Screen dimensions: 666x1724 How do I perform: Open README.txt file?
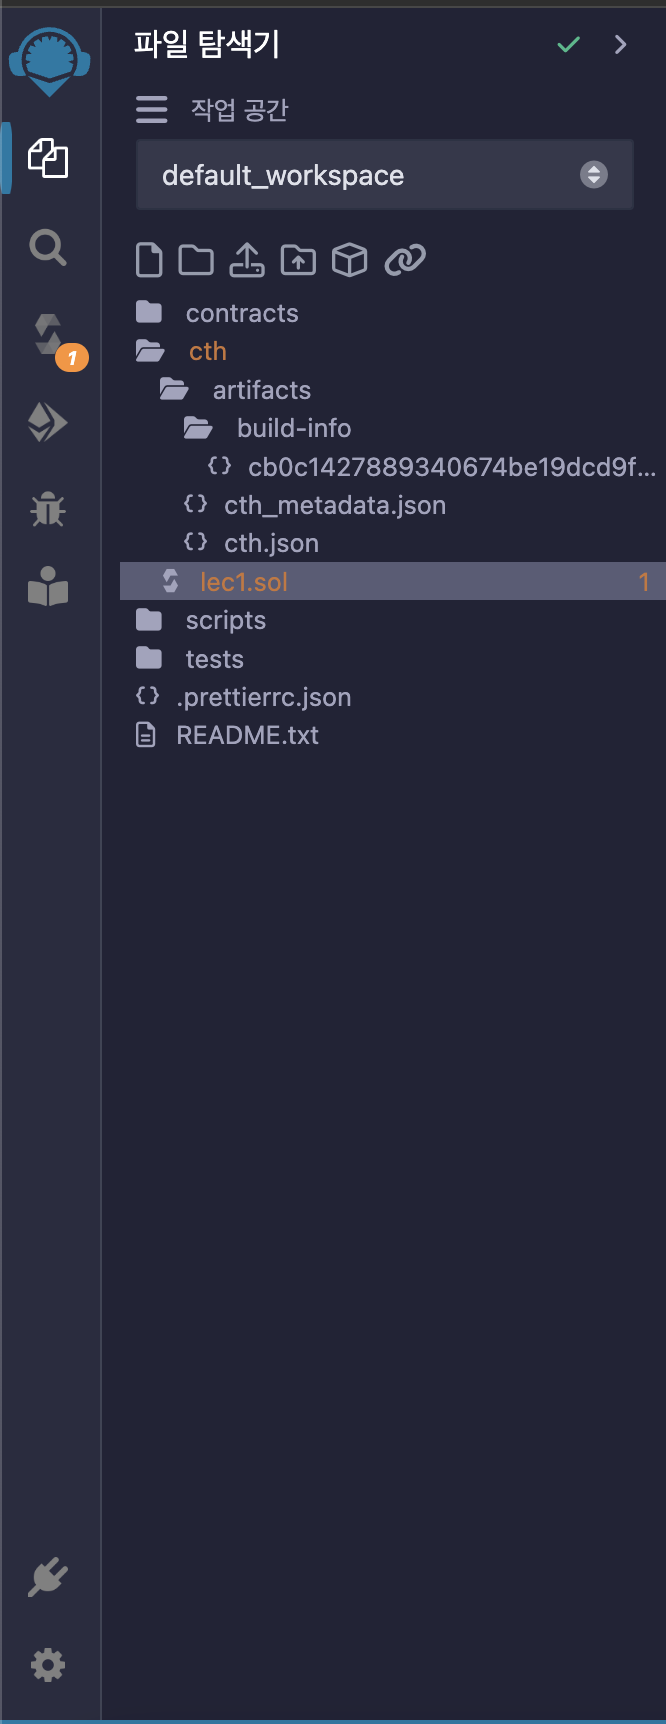[247, 735]
